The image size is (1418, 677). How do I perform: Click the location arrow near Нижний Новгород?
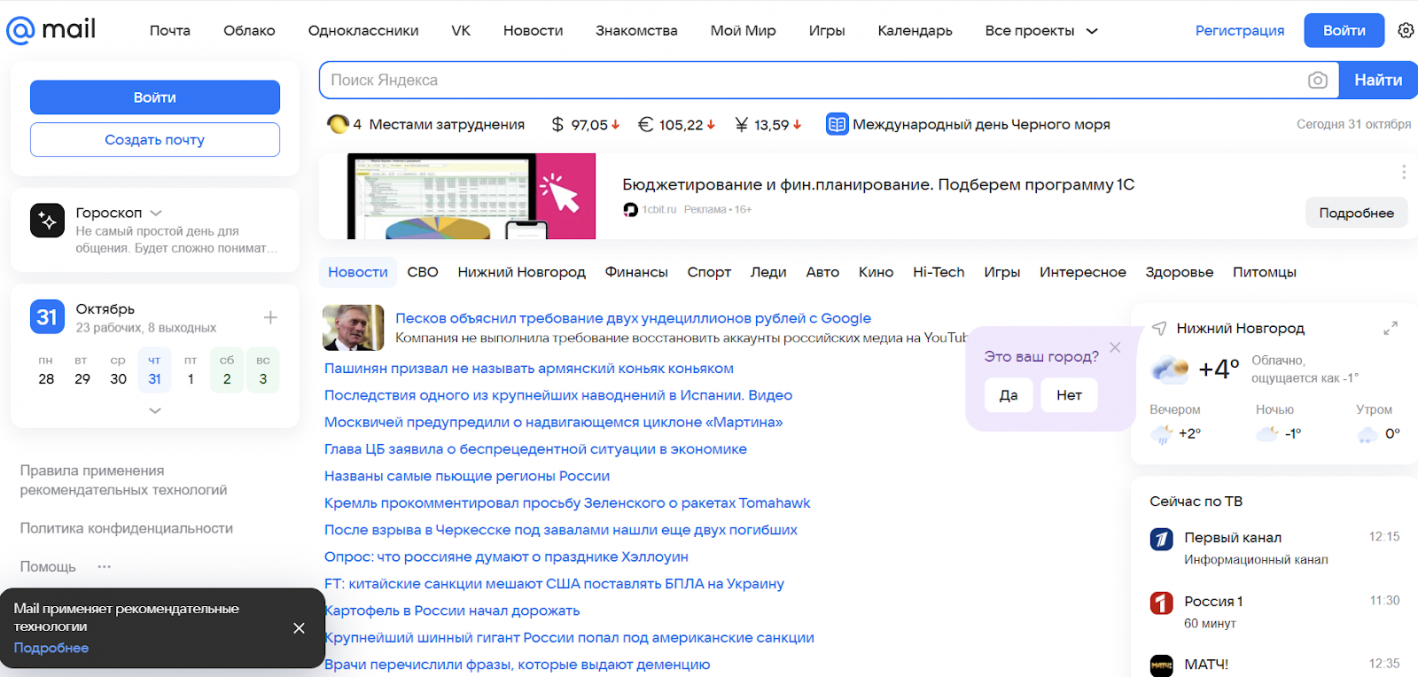tap(1159, 328)
